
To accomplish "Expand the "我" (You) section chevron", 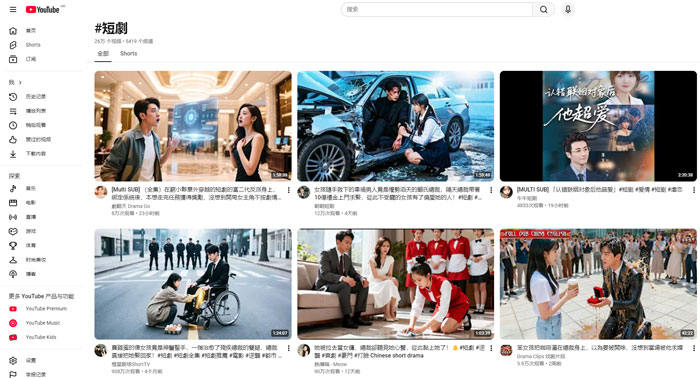I will coord(20,82).
